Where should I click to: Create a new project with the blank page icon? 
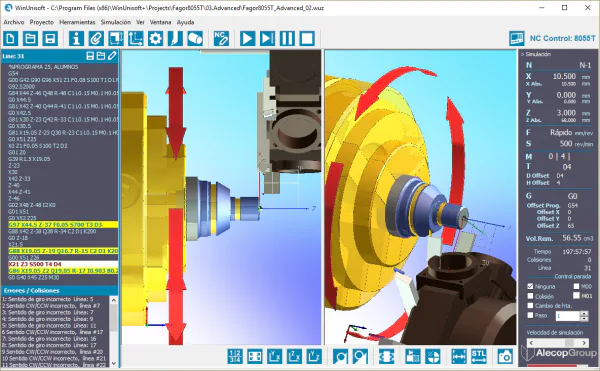(x=11, y=39)
